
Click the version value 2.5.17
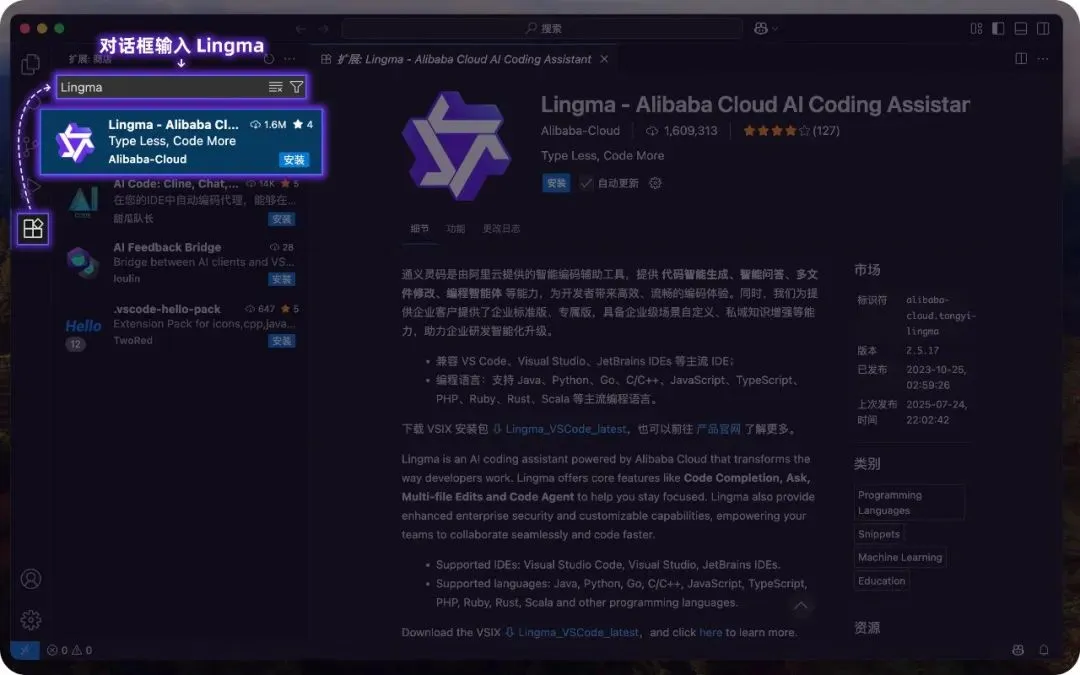(922, 351)
